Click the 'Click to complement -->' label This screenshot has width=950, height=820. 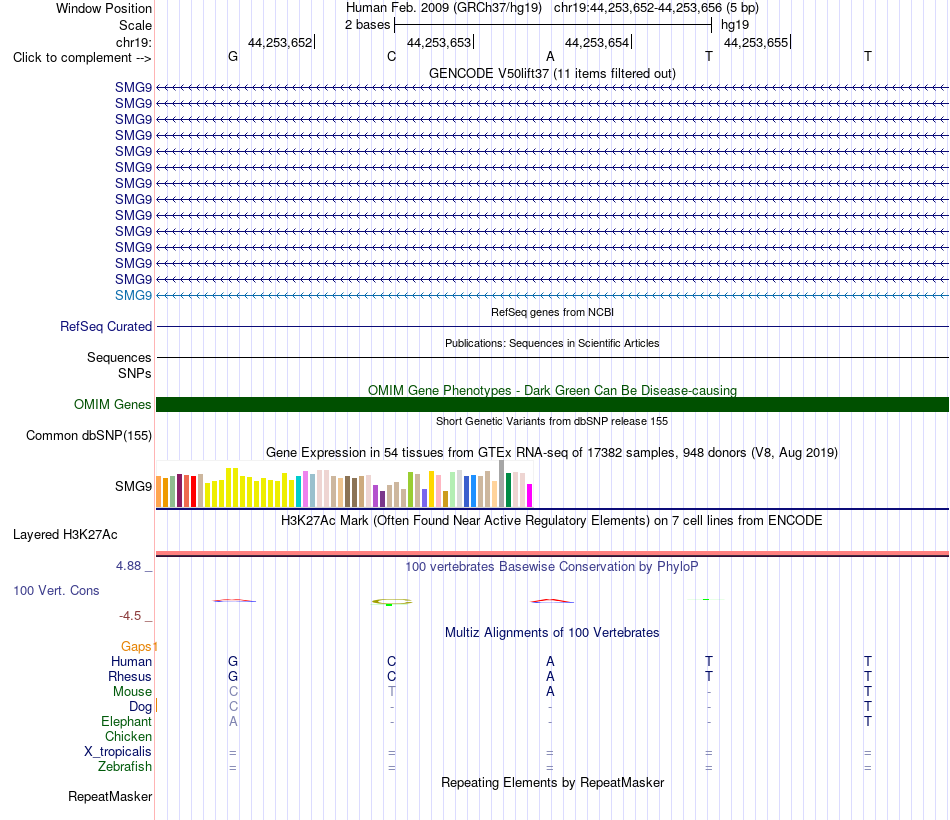tap(82, 58)
